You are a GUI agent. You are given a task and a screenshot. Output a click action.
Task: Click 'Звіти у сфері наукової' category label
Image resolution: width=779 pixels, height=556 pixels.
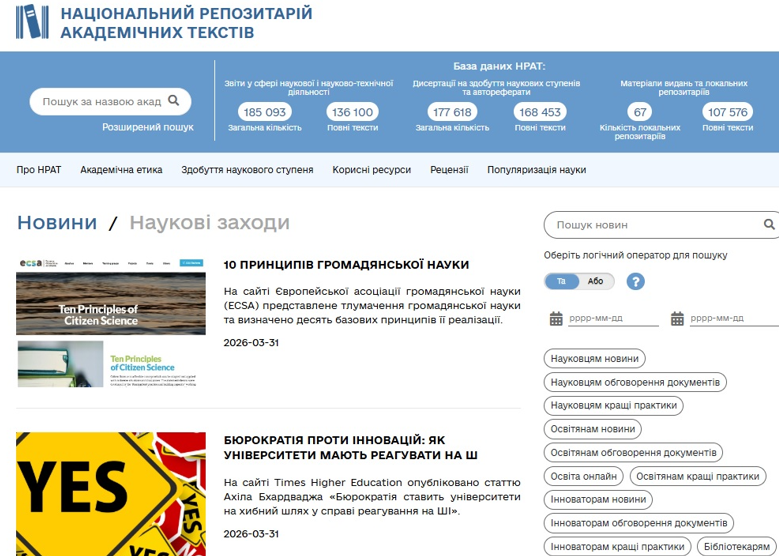pyautogui.click(x=309, y=88)
